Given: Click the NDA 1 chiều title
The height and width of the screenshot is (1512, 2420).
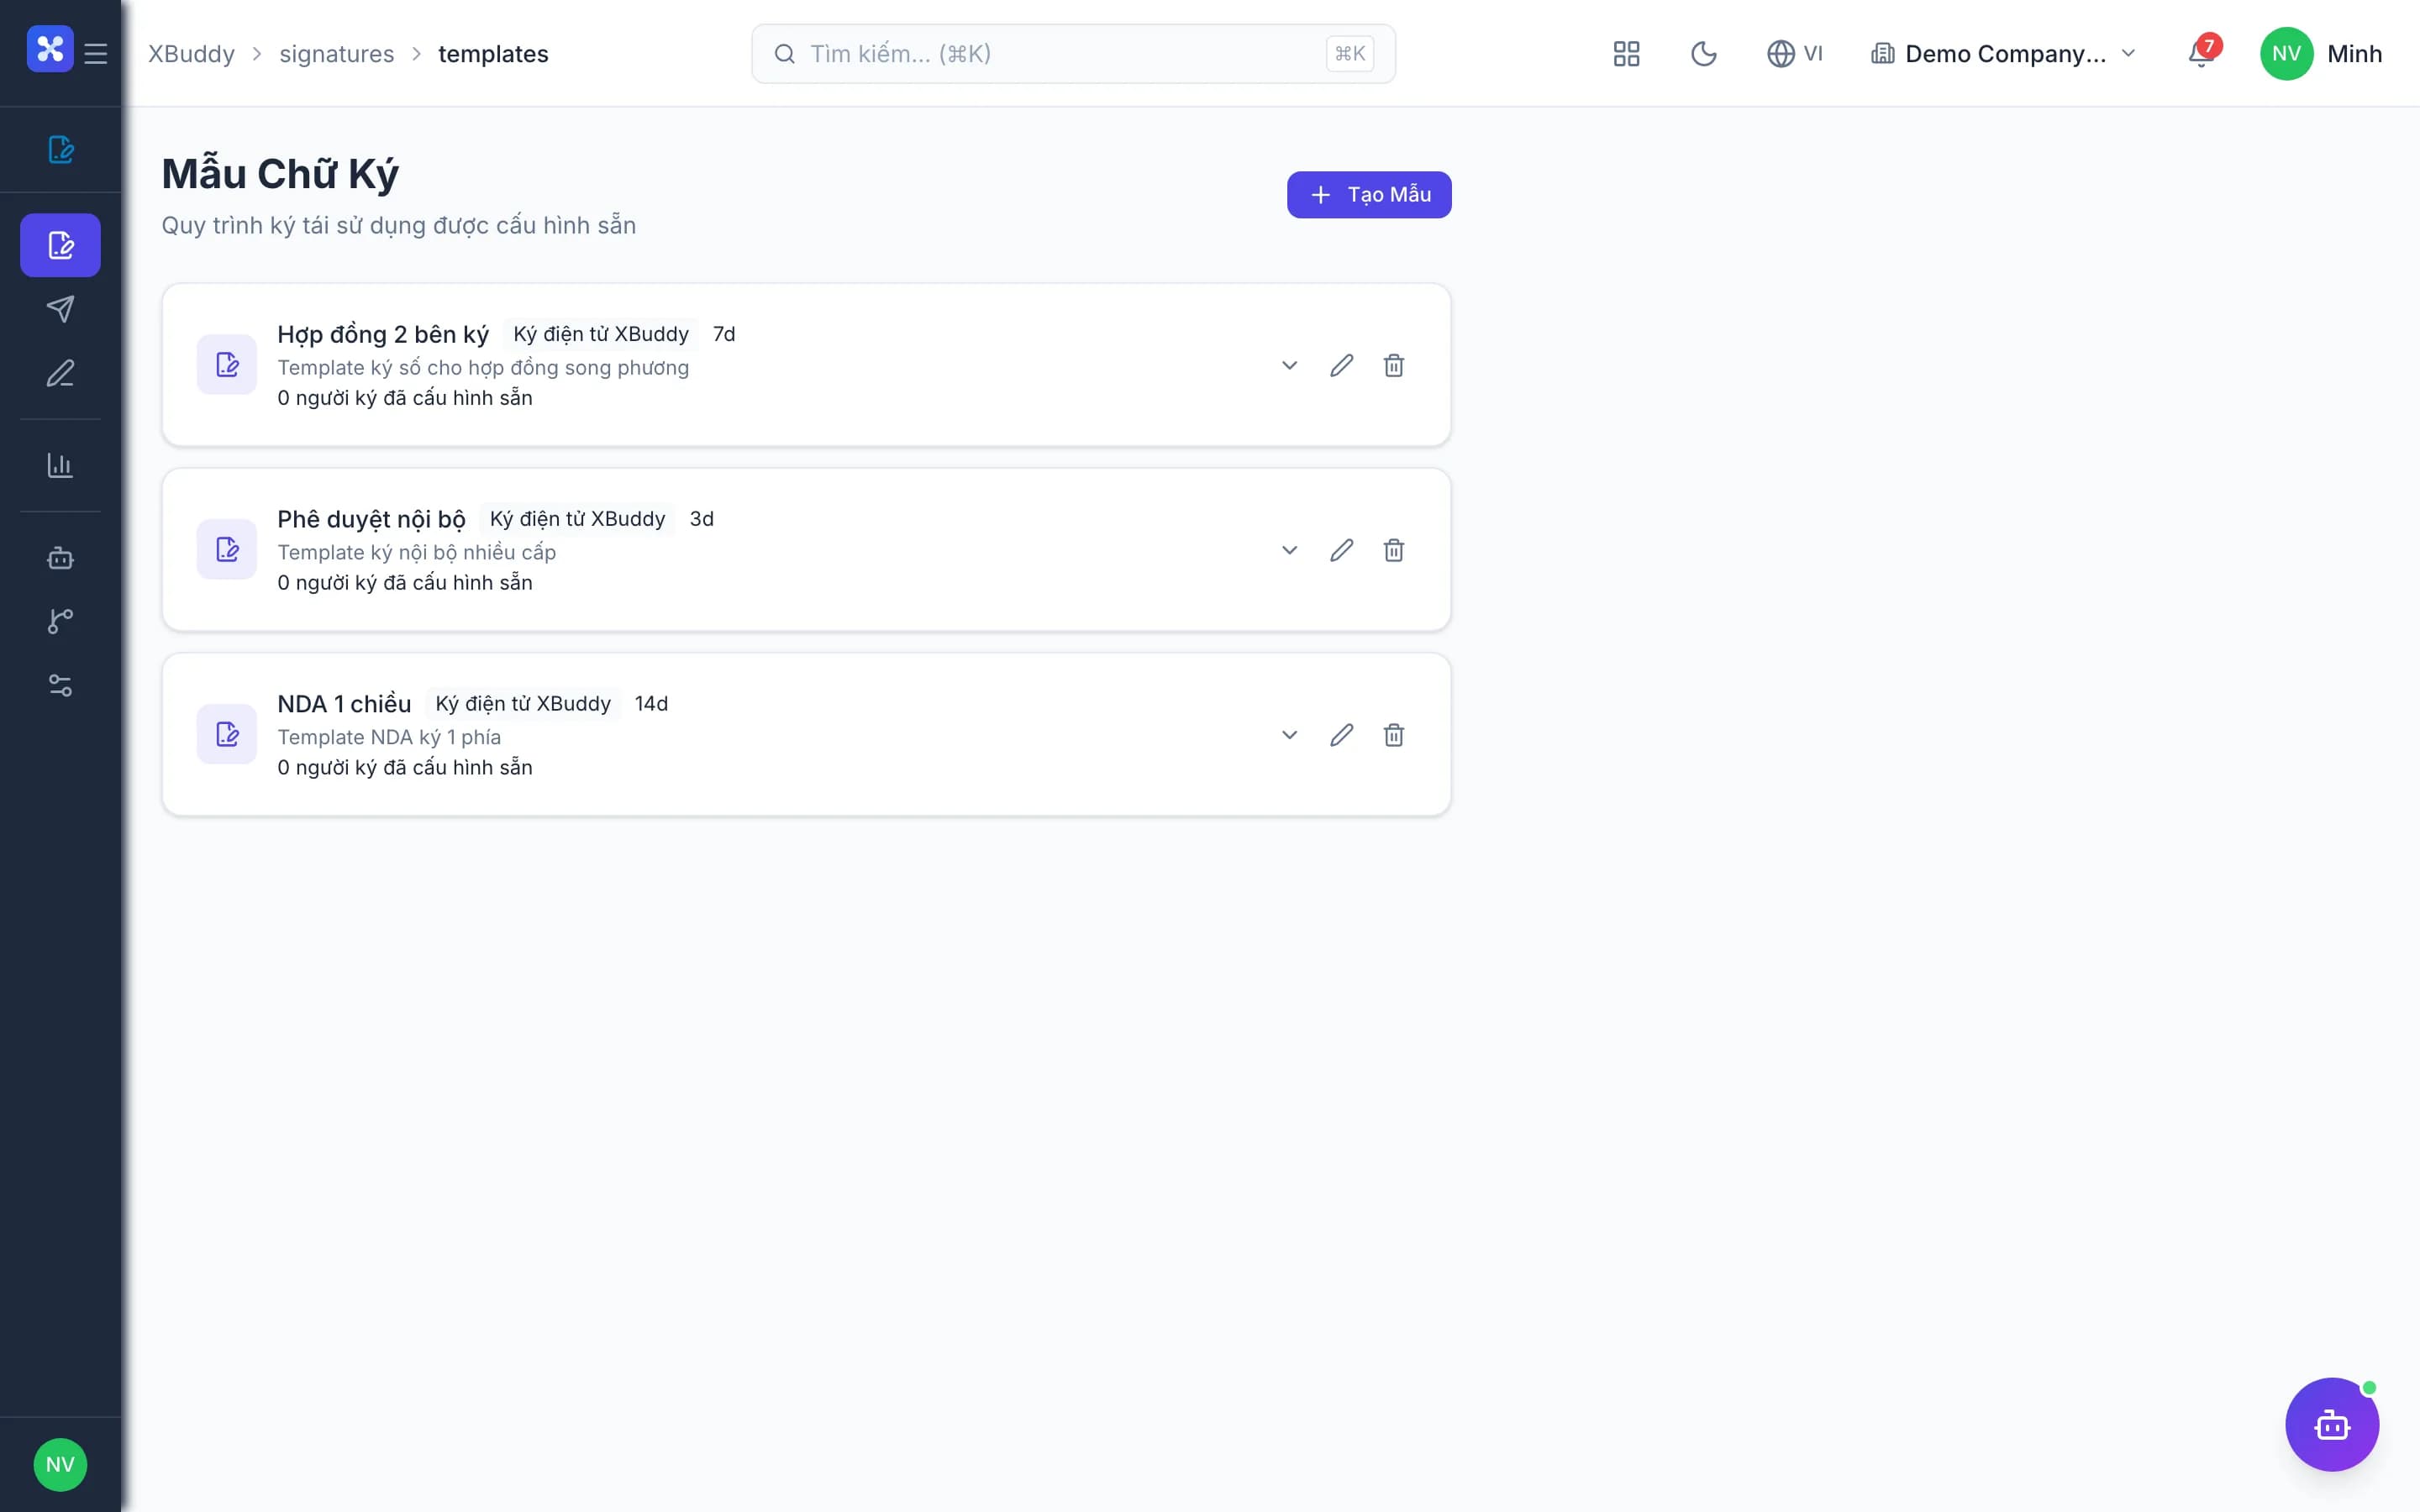Looking at the screenshot, I should (344, 704).
